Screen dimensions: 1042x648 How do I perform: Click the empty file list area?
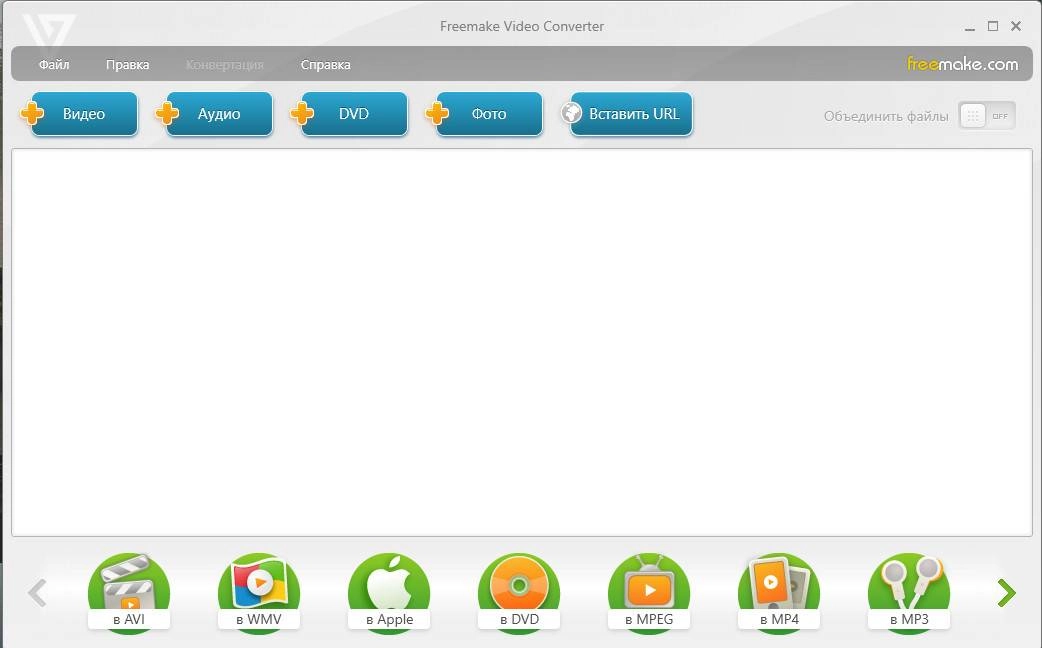coord(522,342)
